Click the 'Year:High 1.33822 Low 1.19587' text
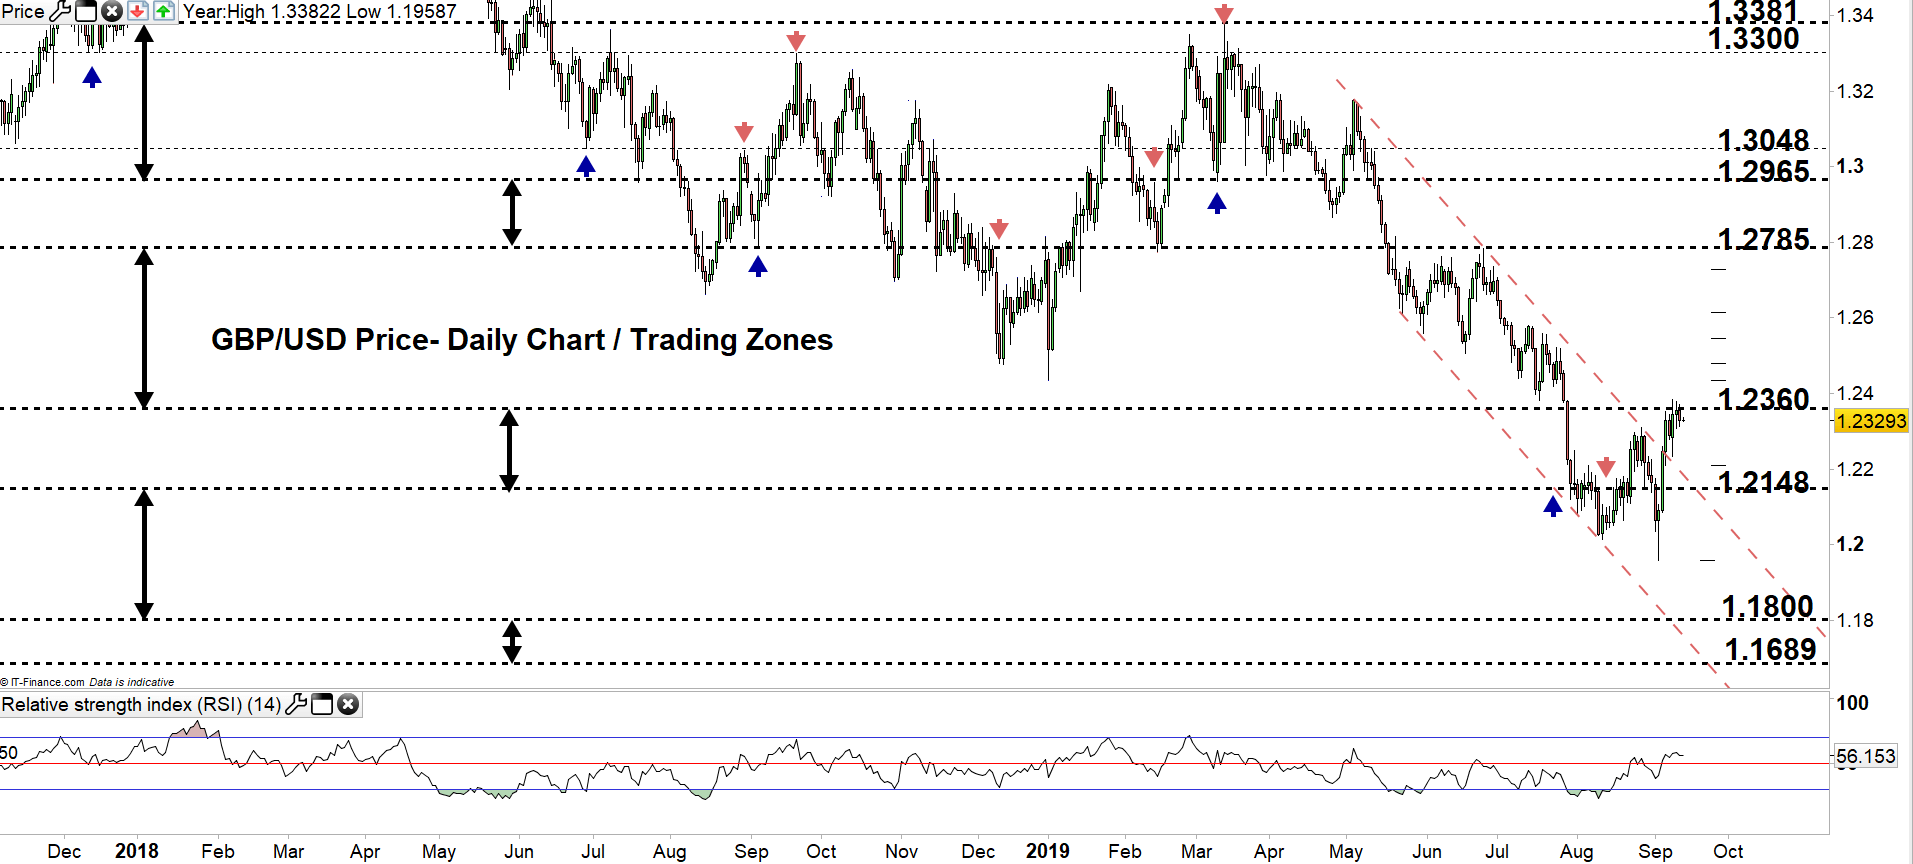1913x864 pixels. (x=320, y=11)
